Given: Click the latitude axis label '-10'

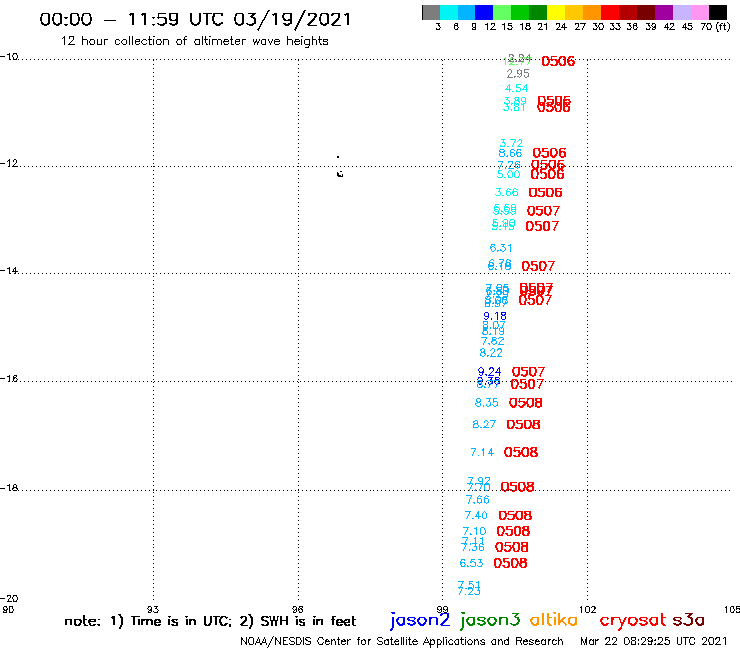Looking at the screenshot, I should (9, 57).
